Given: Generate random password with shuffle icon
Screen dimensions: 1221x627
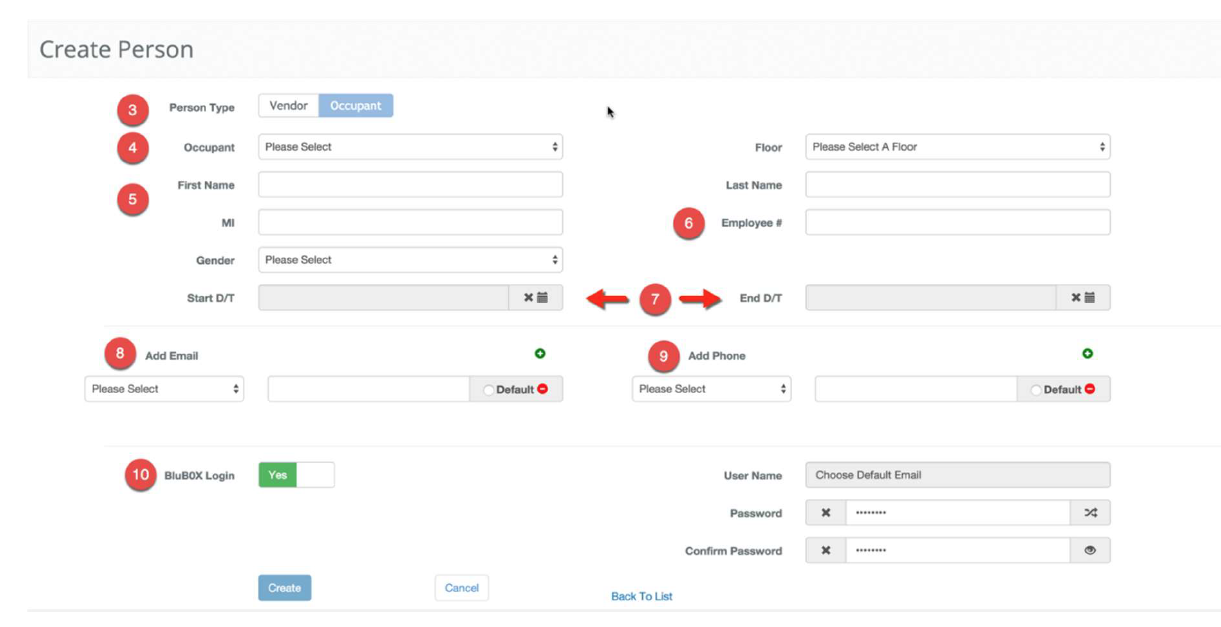Looking at the screenshot, I should pyautogui.click(x=1090, y=513).
